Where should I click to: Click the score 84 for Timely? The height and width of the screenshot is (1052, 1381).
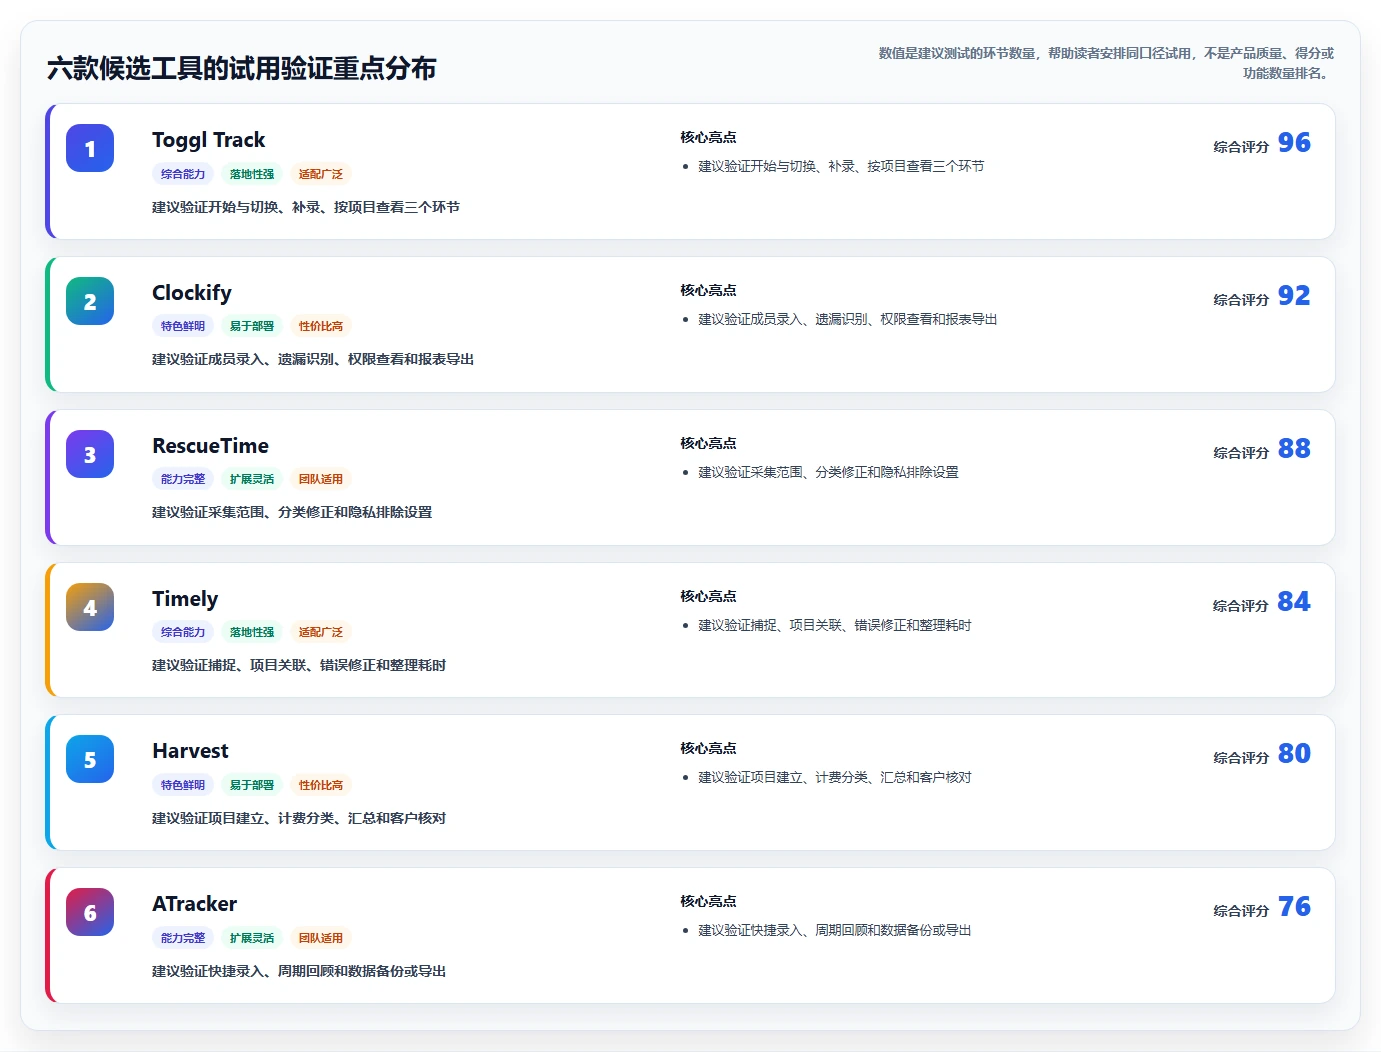(x=1294, y=602)
